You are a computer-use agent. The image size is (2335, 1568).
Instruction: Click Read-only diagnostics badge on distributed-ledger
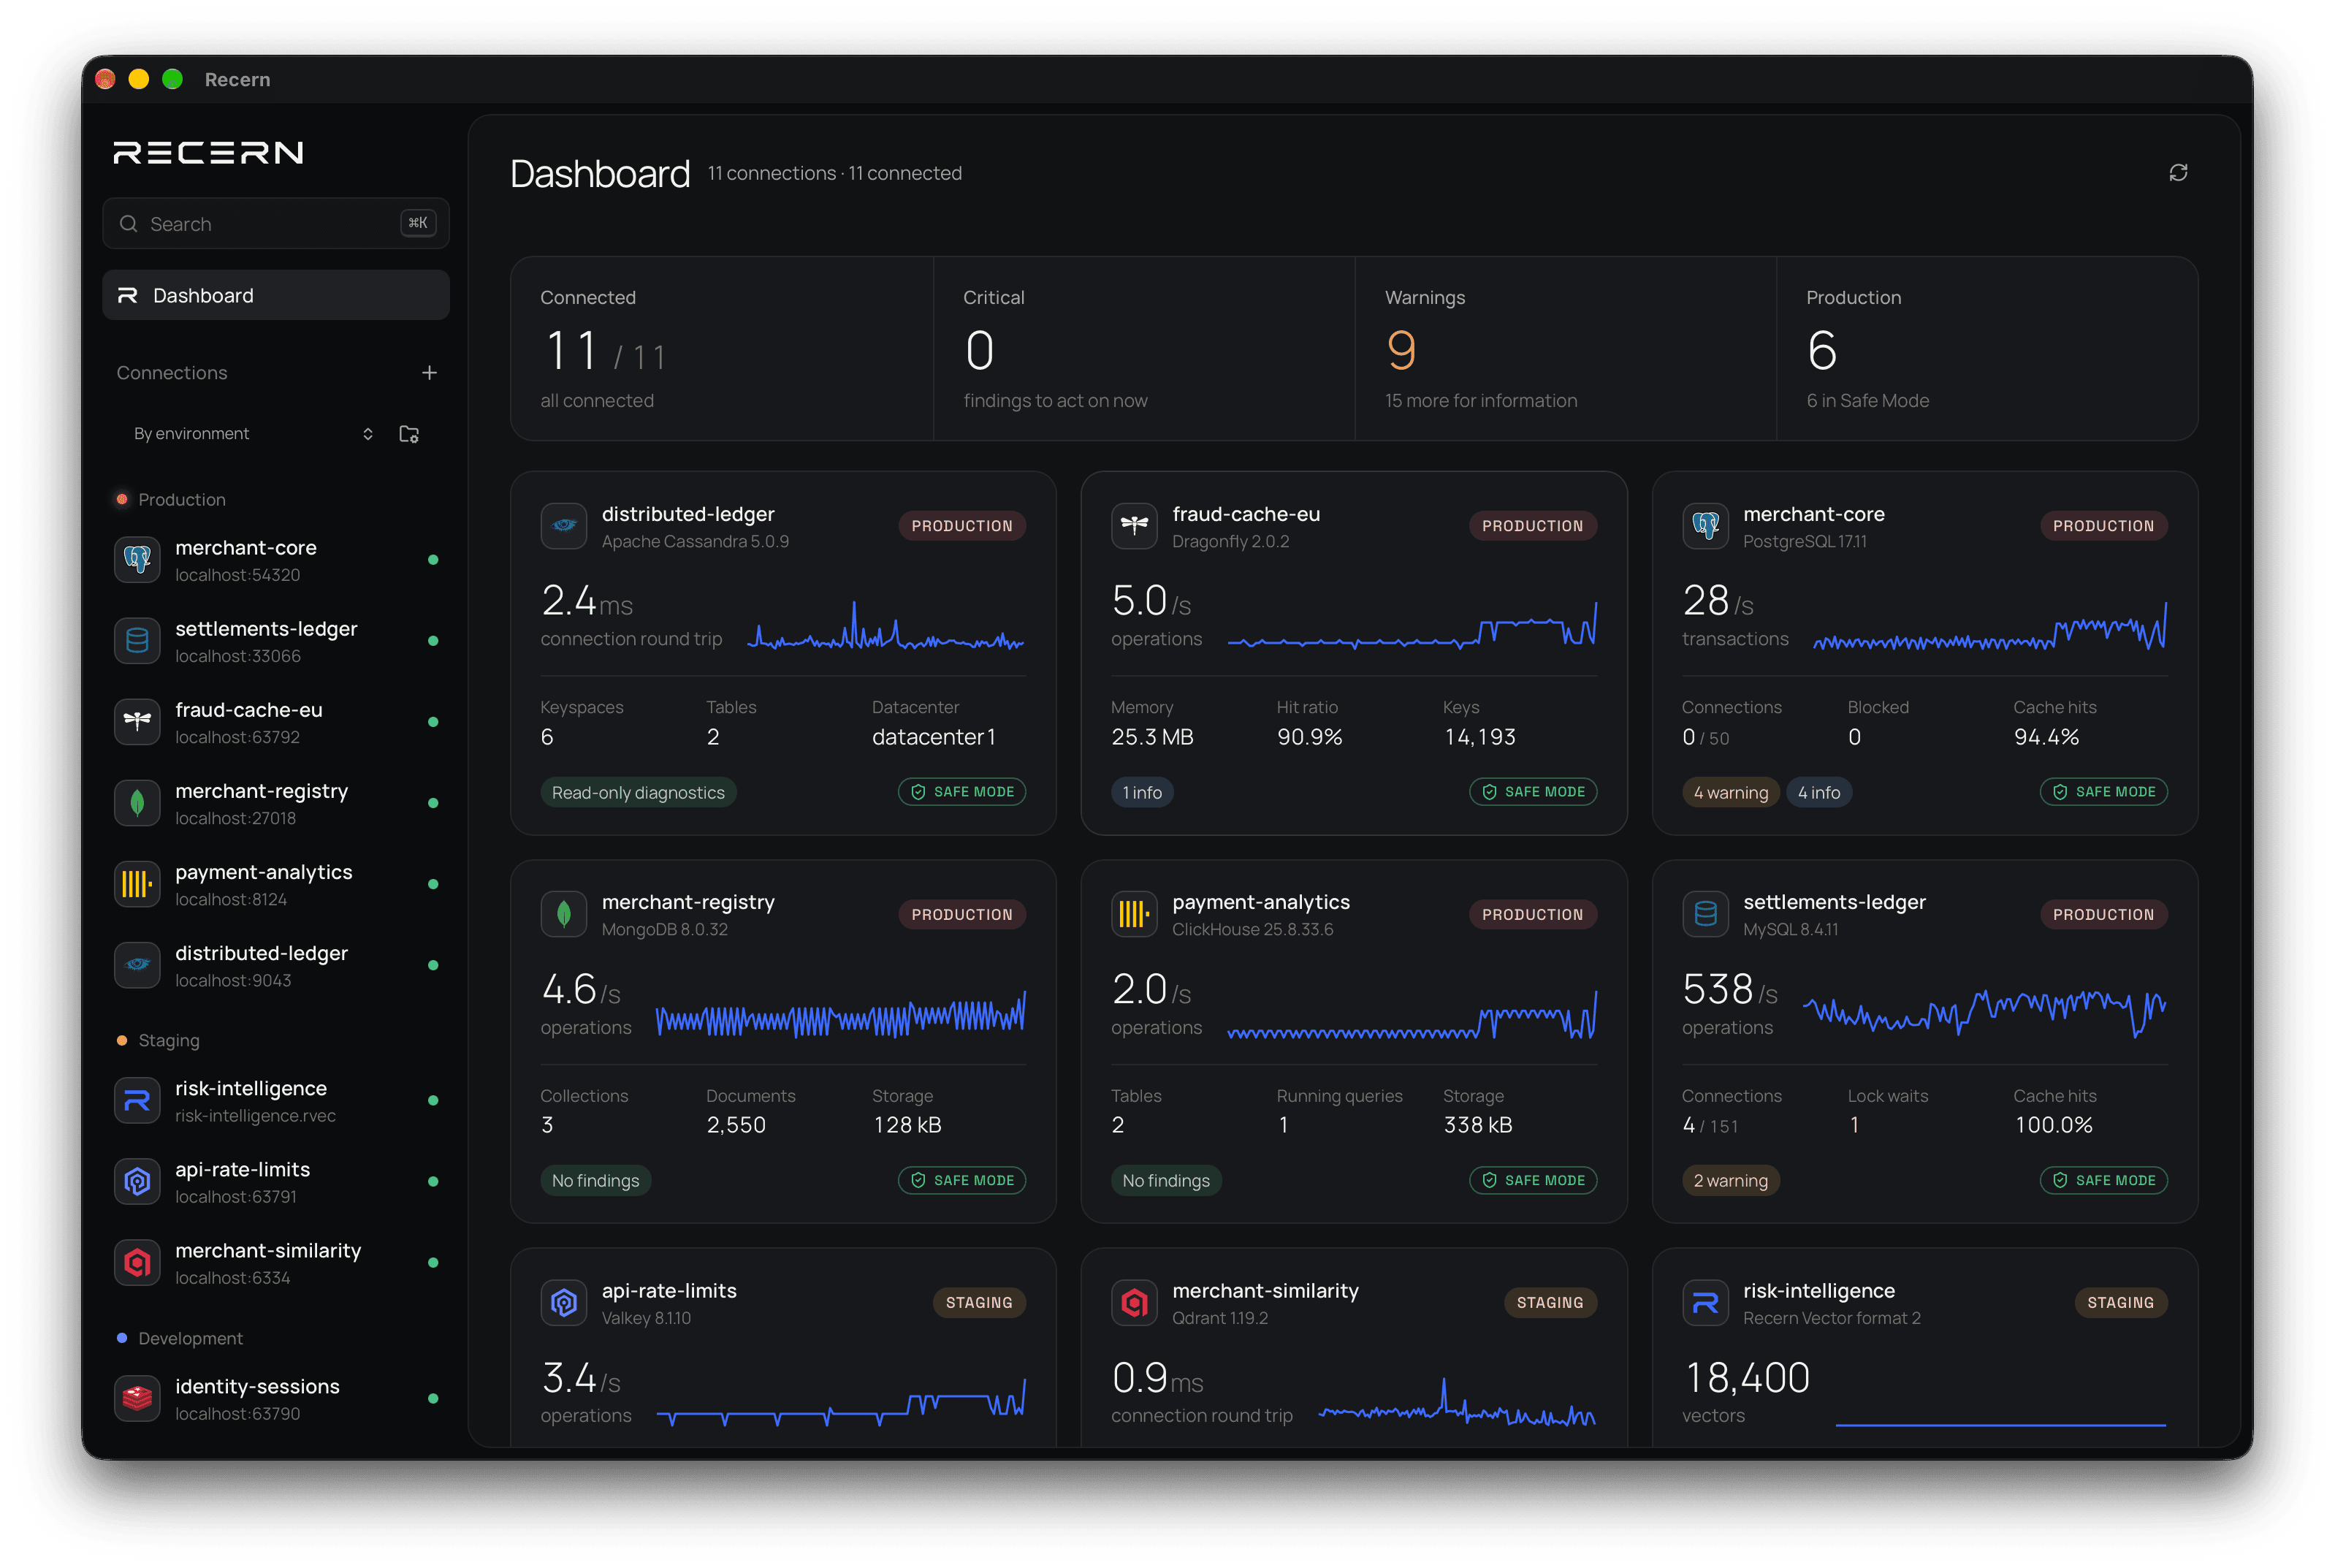coord(638,793)
